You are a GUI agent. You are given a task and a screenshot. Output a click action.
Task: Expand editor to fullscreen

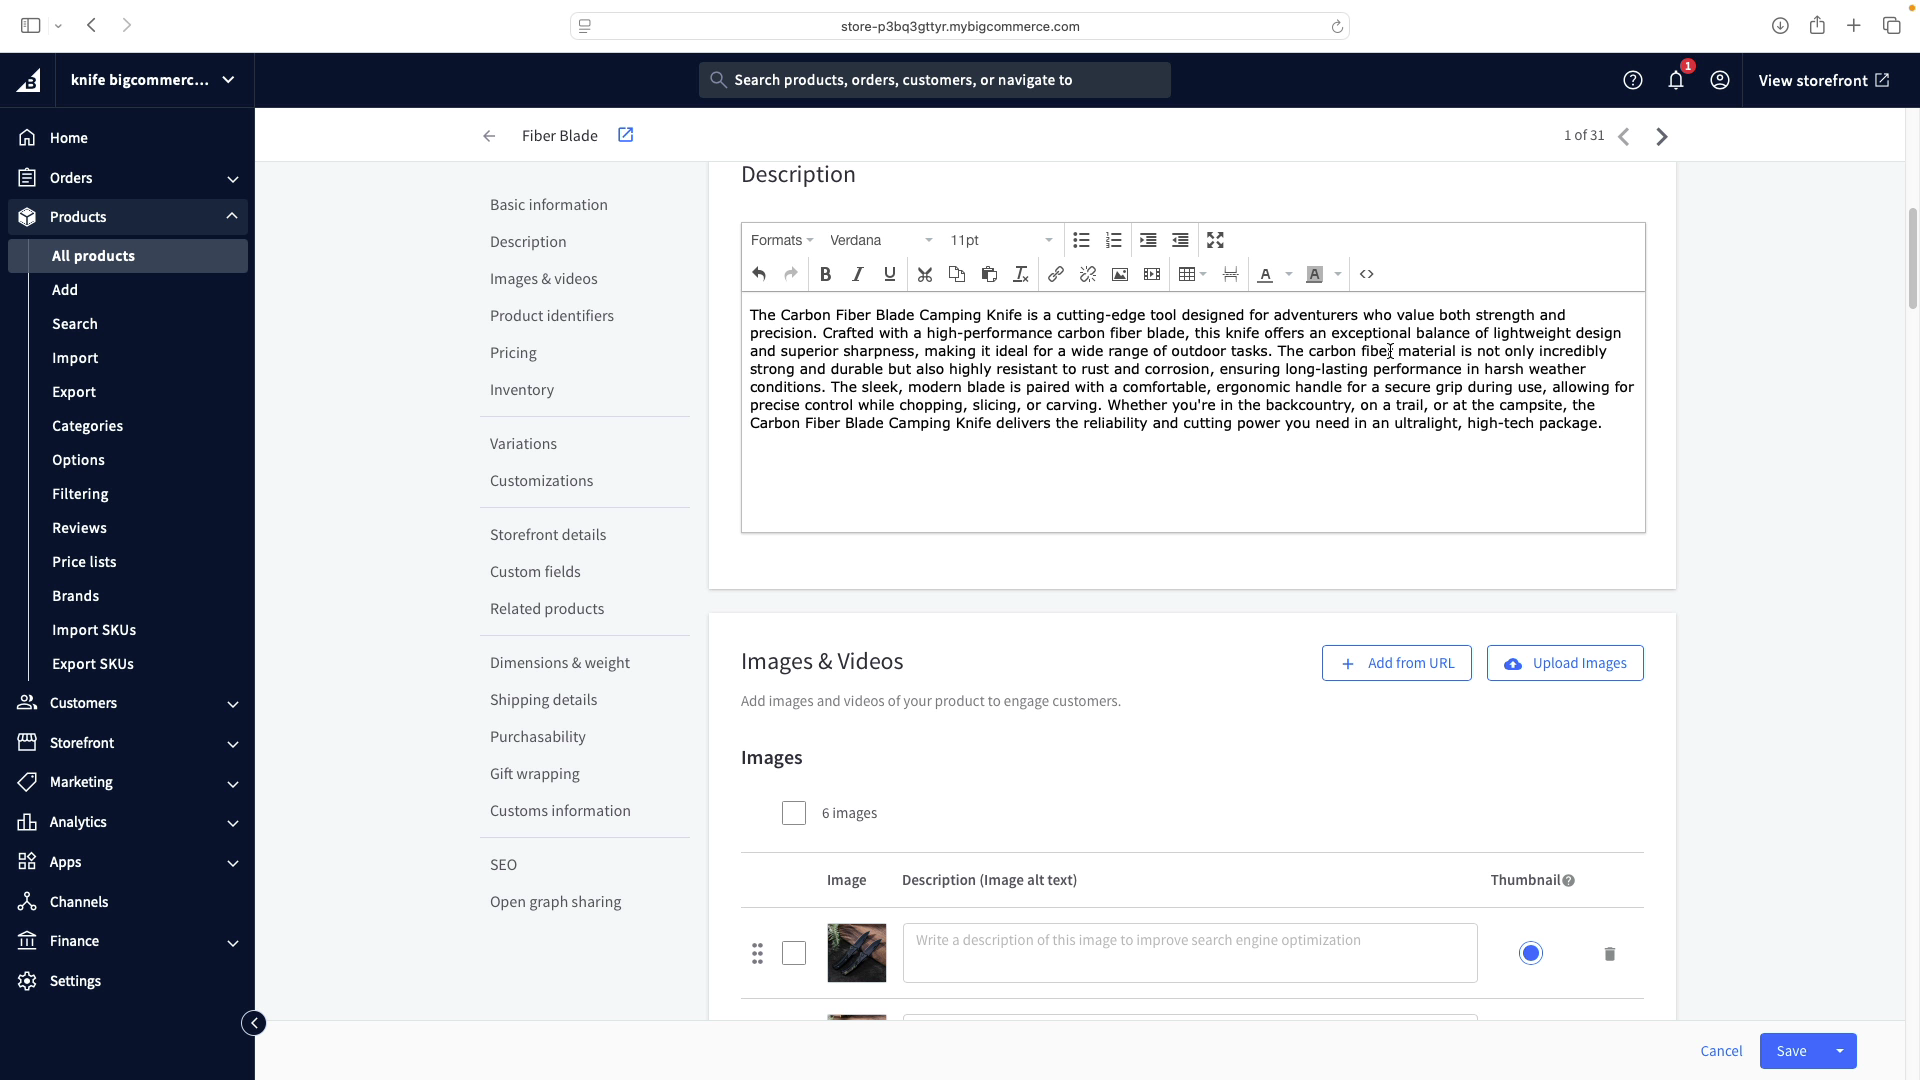tap(1215, 240)
